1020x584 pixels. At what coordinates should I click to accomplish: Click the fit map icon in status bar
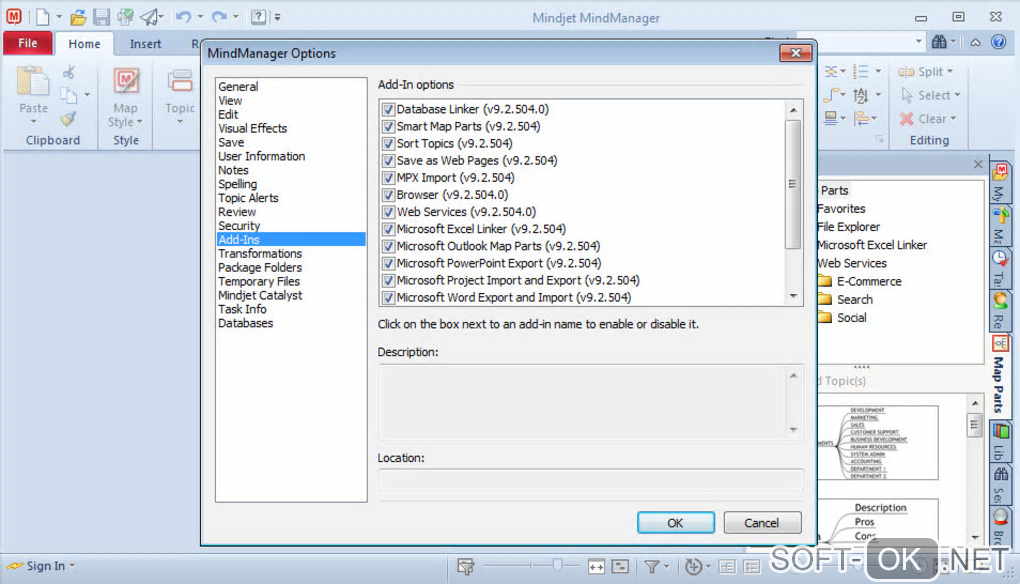[x=597, y=567]
